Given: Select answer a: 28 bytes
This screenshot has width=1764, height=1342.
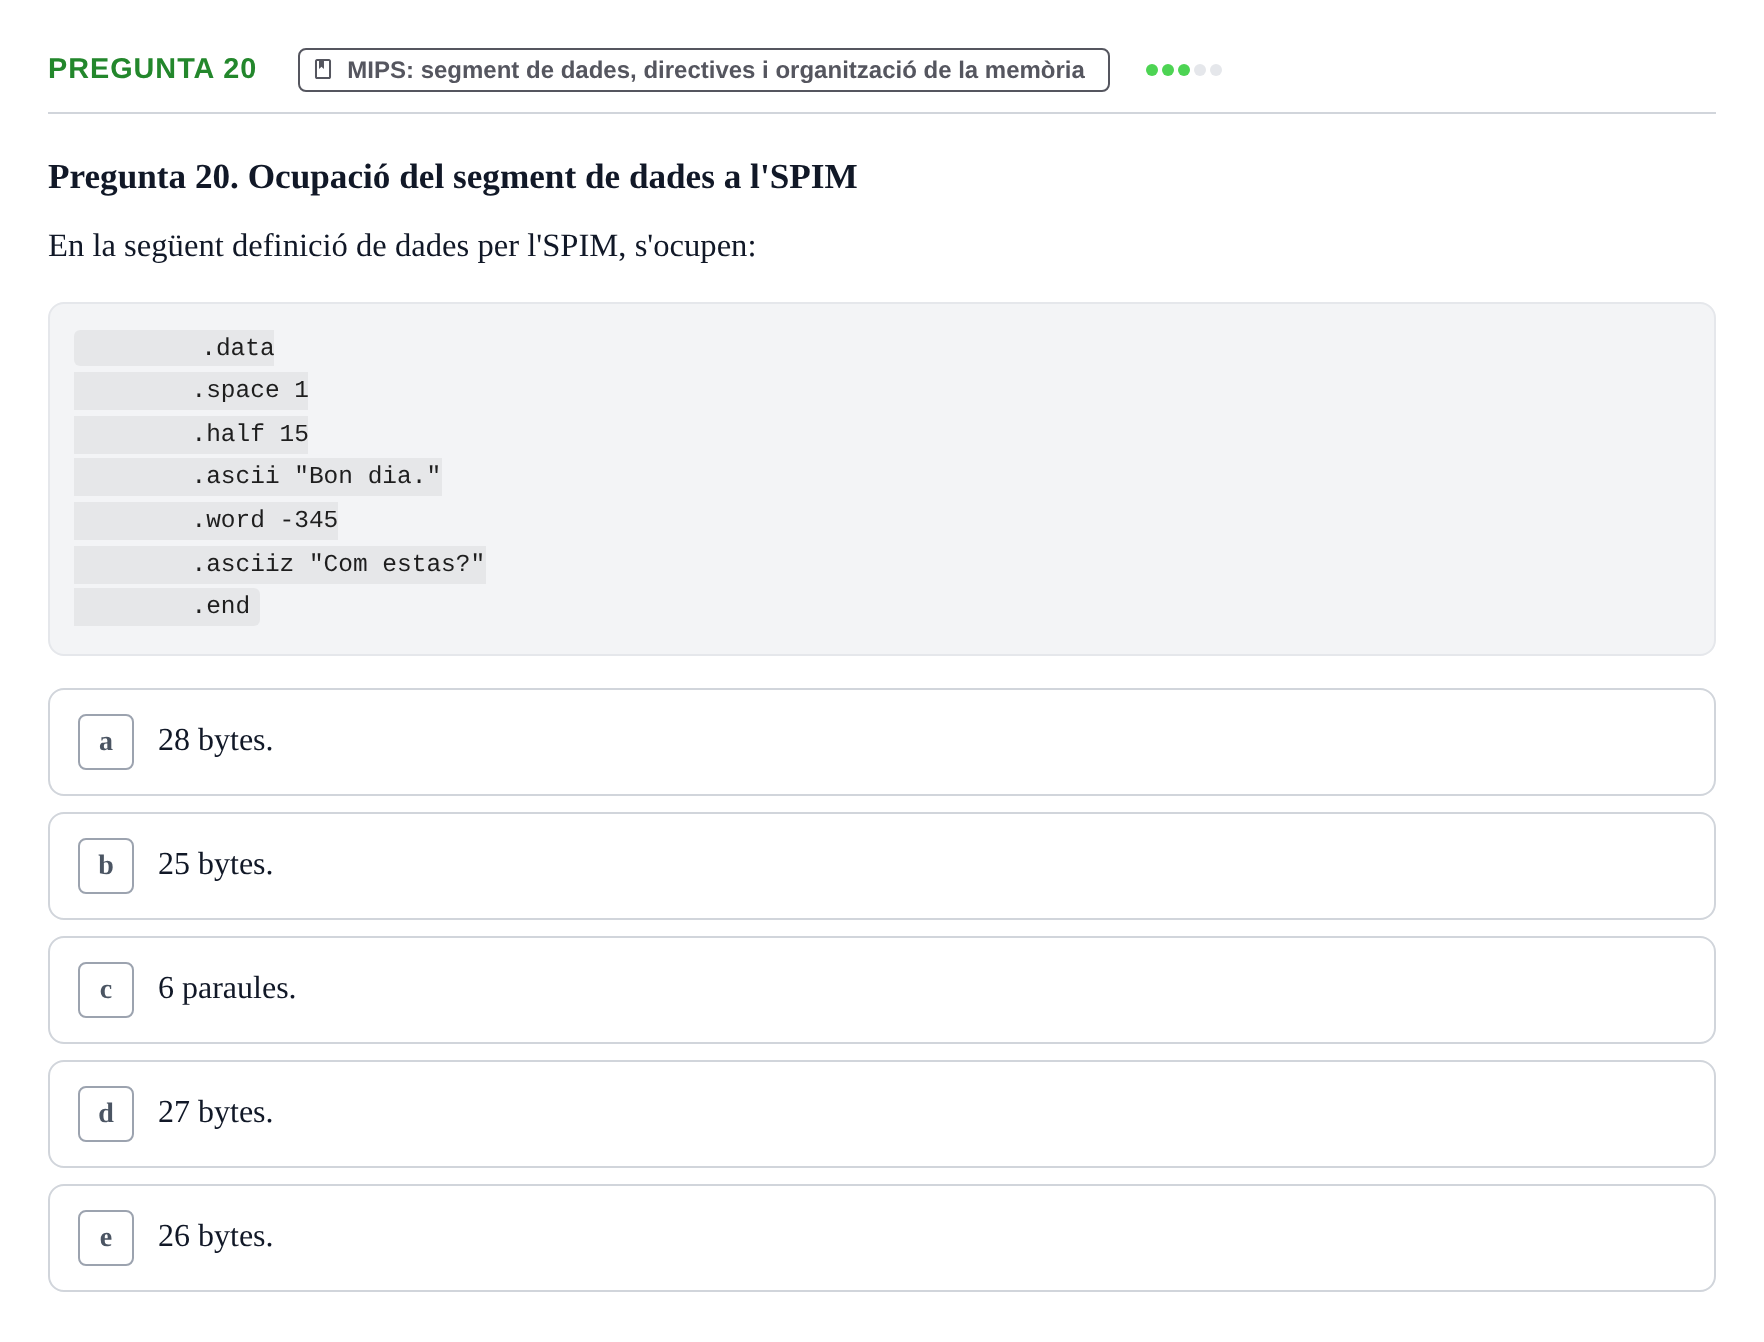Looking at the screenshot, I should [x=881, y=742].
